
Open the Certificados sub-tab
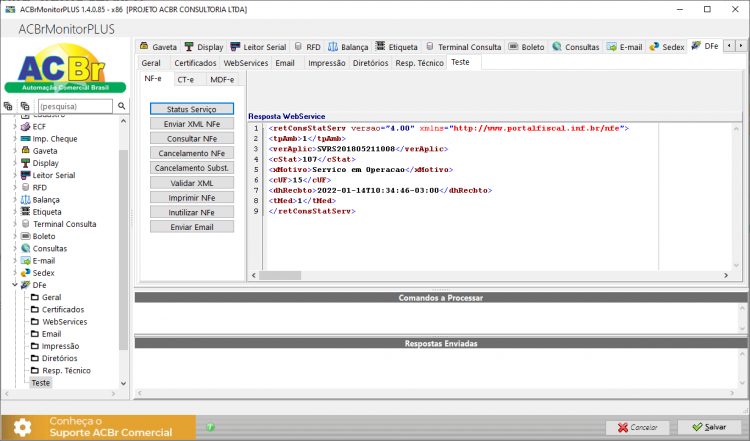[195, 63]
